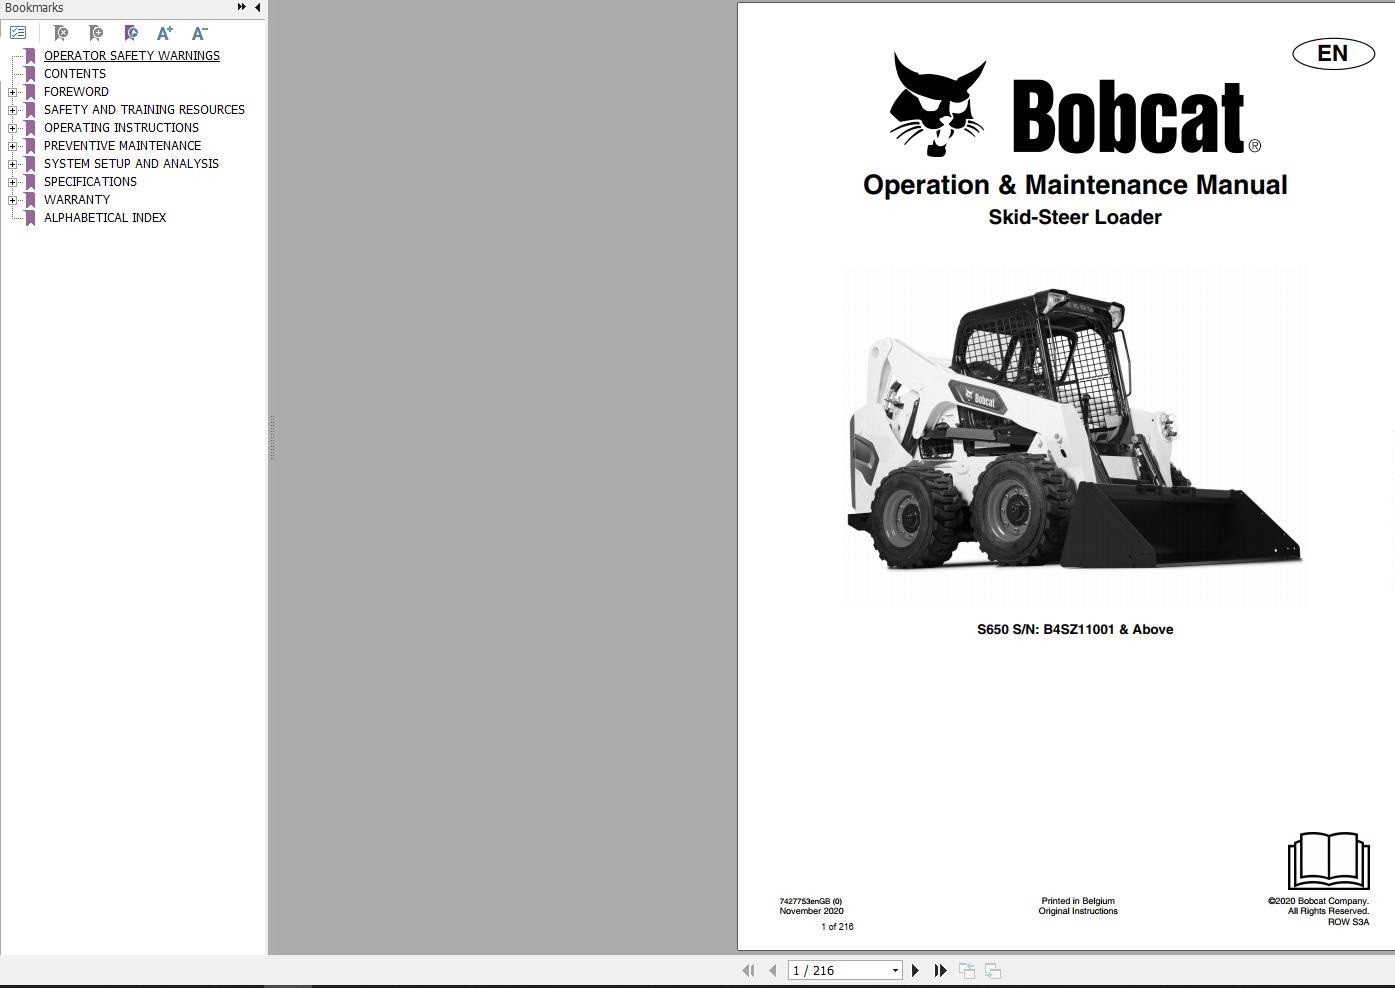This screenshot has height=988, width=1395.
Task: Select the SPECIFICATIONS bookmark label
Action: coord(90,182)
